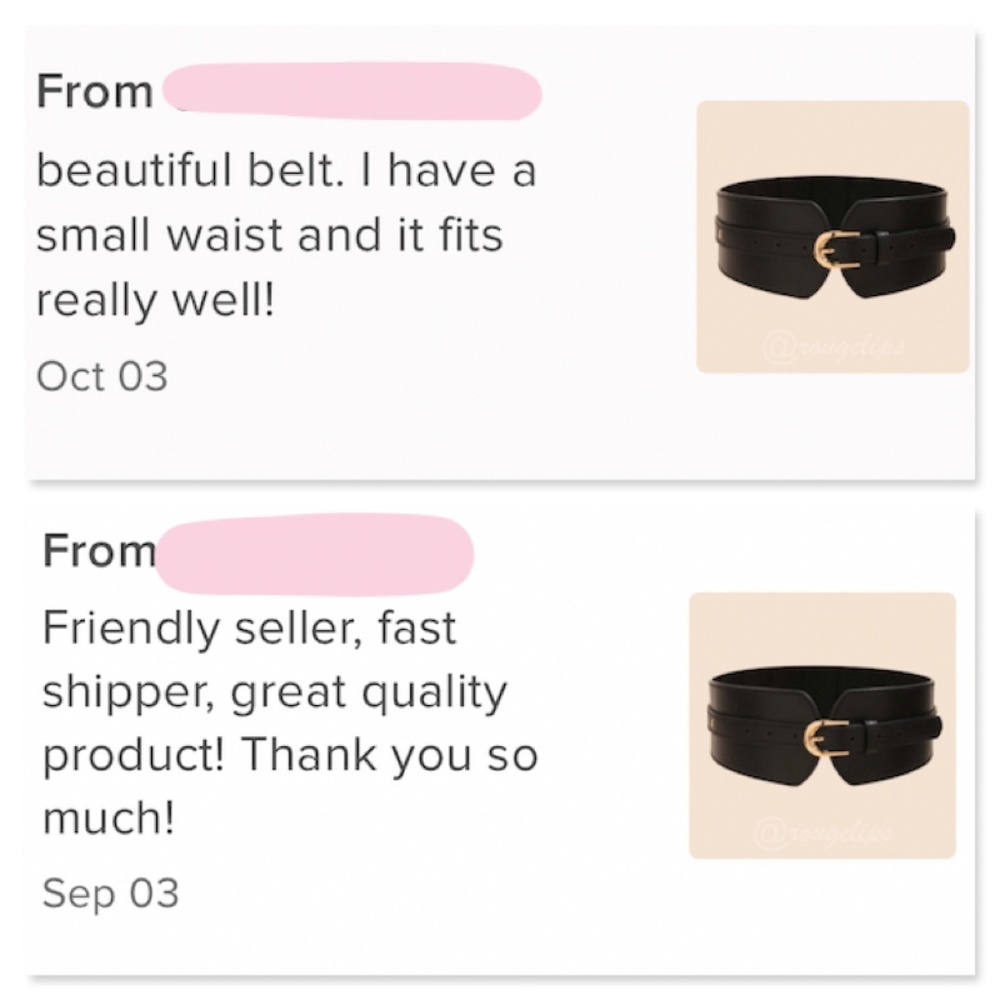
Task: Select the "beautiful belt. I have a" text line
Action: (286, 170)
